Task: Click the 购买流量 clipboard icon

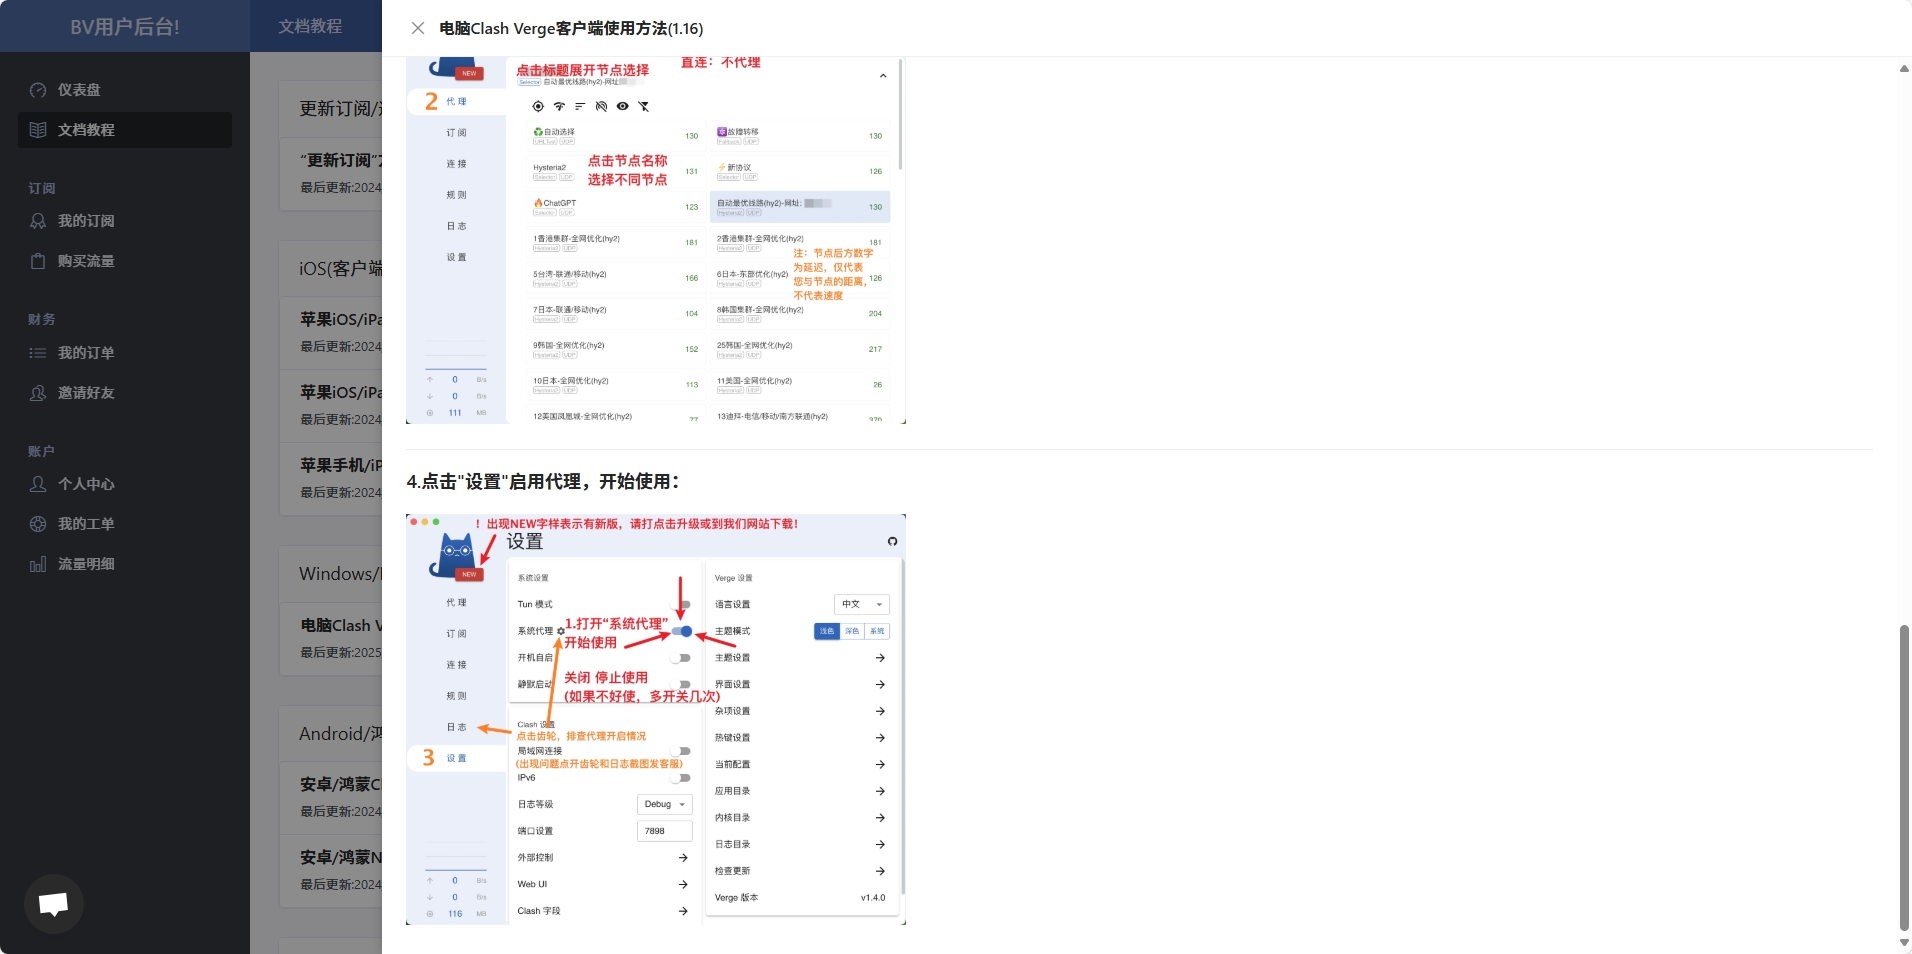Action: (38, 261)
